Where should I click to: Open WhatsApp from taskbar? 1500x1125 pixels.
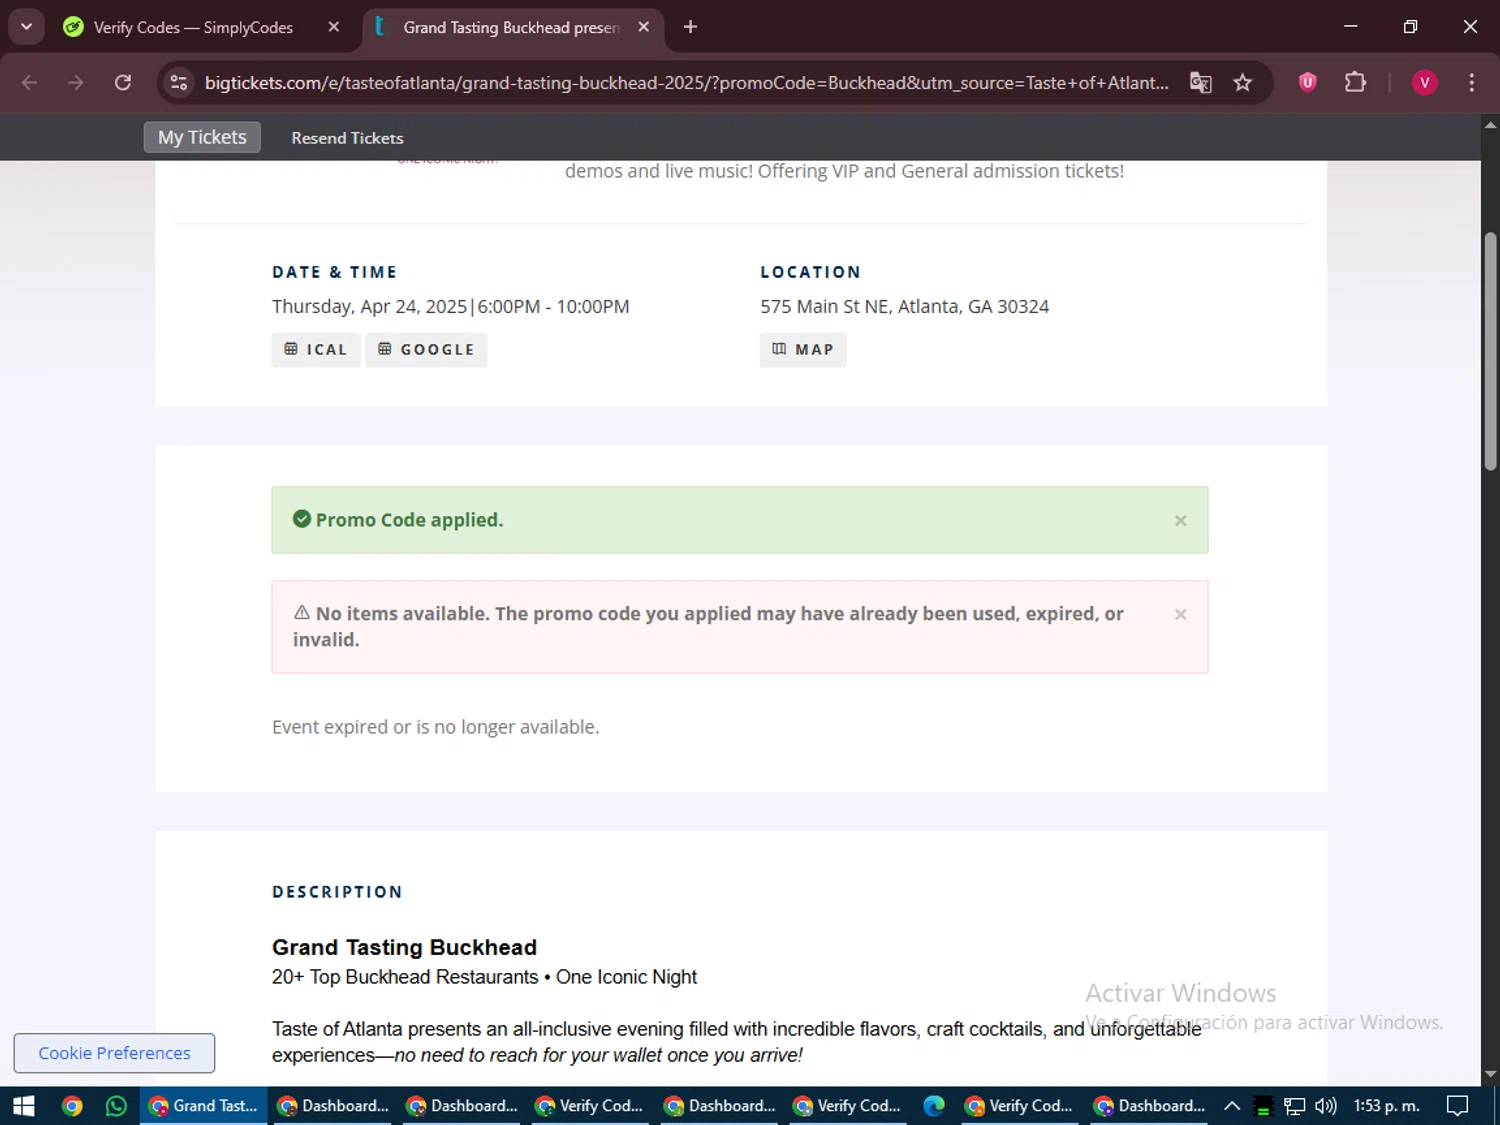click(x=116, y=1105)
